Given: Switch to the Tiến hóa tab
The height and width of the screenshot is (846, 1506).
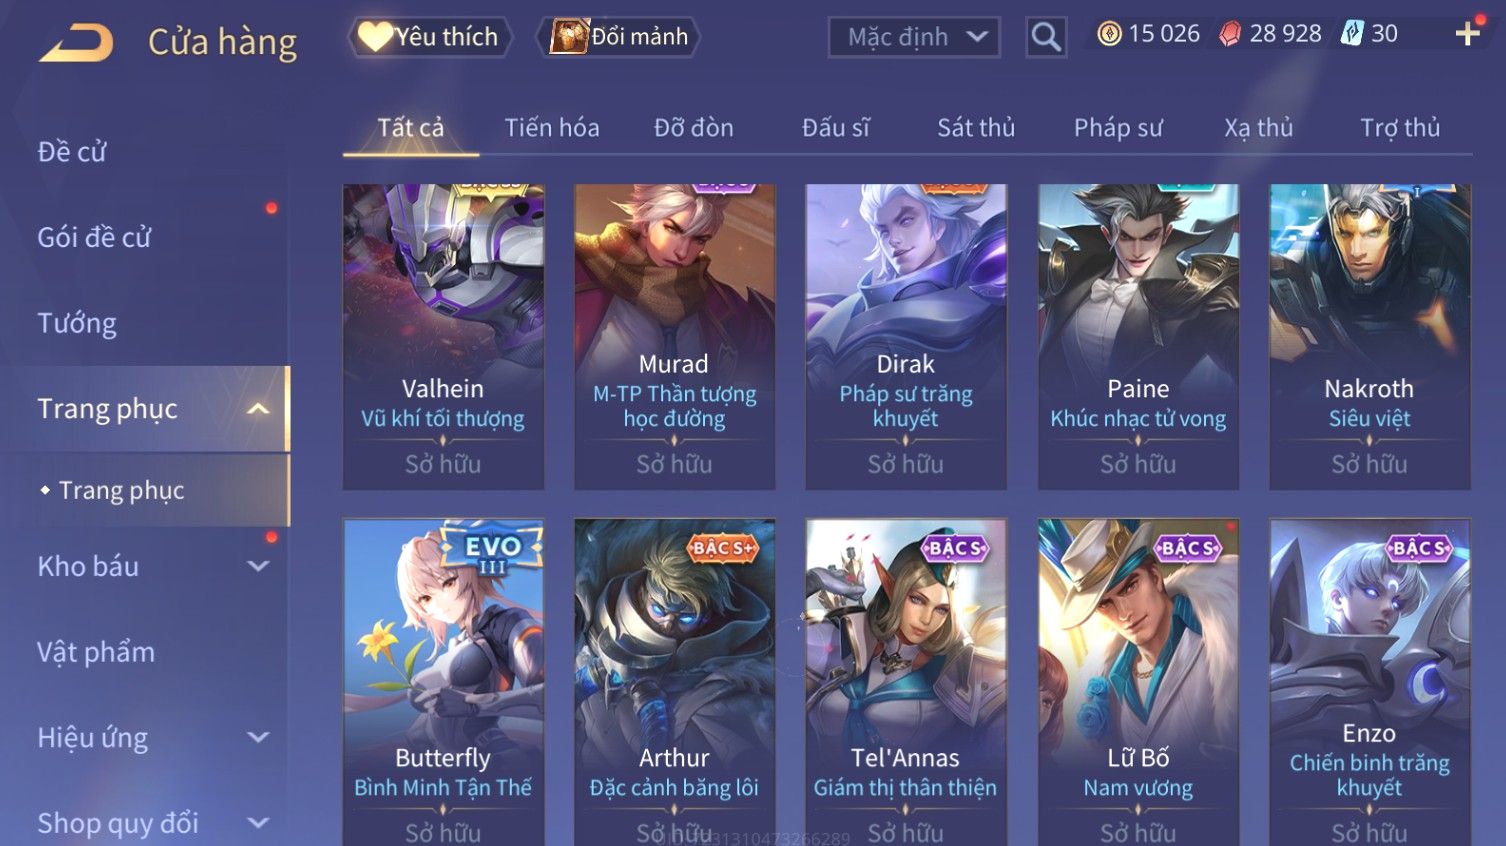Looking at the screenshot, I should 552,128.
